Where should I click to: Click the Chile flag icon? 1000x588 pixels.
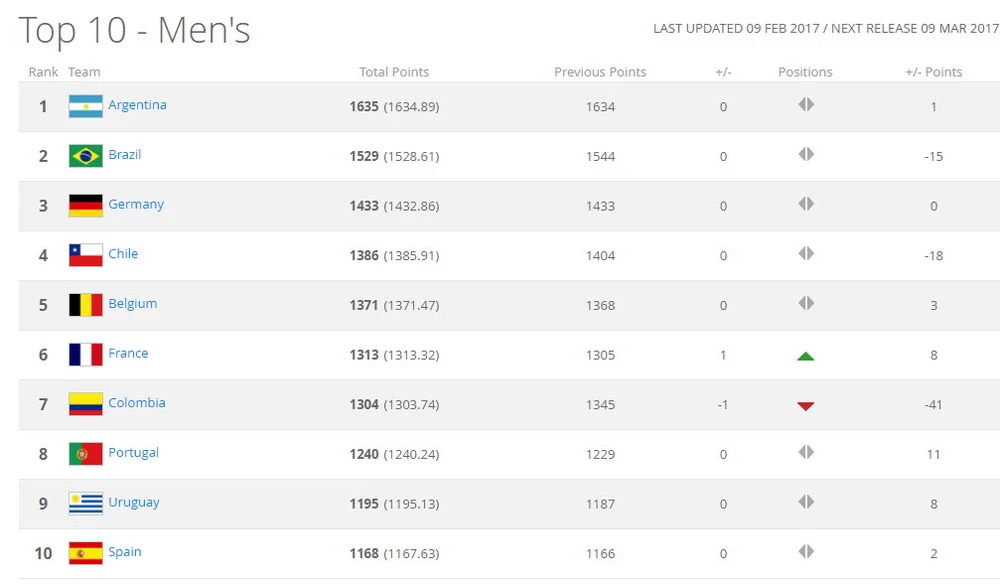[x=85, y=255]
